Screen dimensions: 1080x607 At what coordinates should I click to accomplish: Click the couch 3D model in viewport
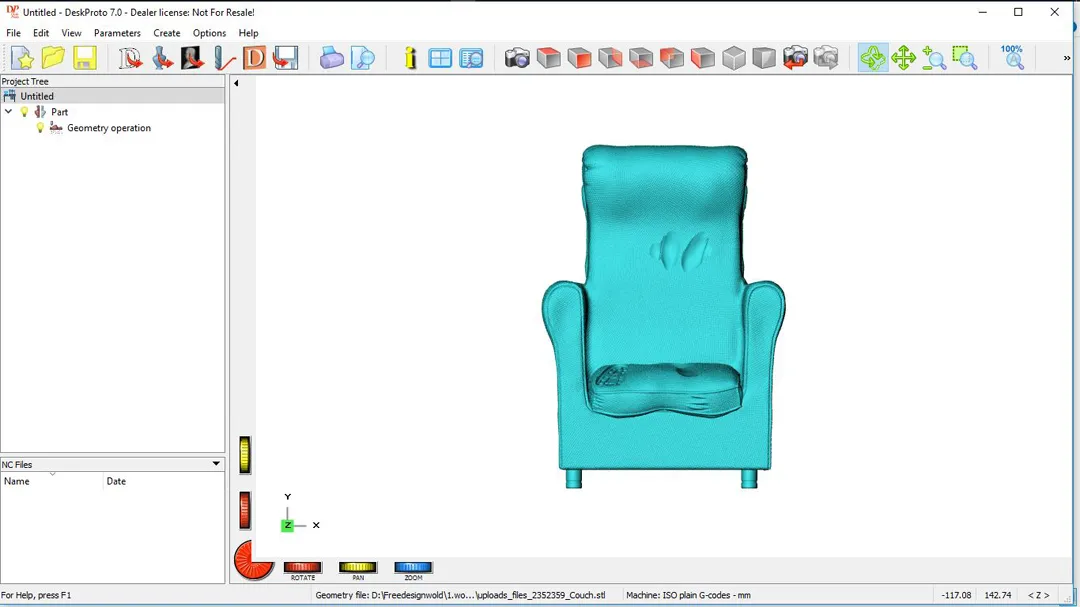[663, 317]
